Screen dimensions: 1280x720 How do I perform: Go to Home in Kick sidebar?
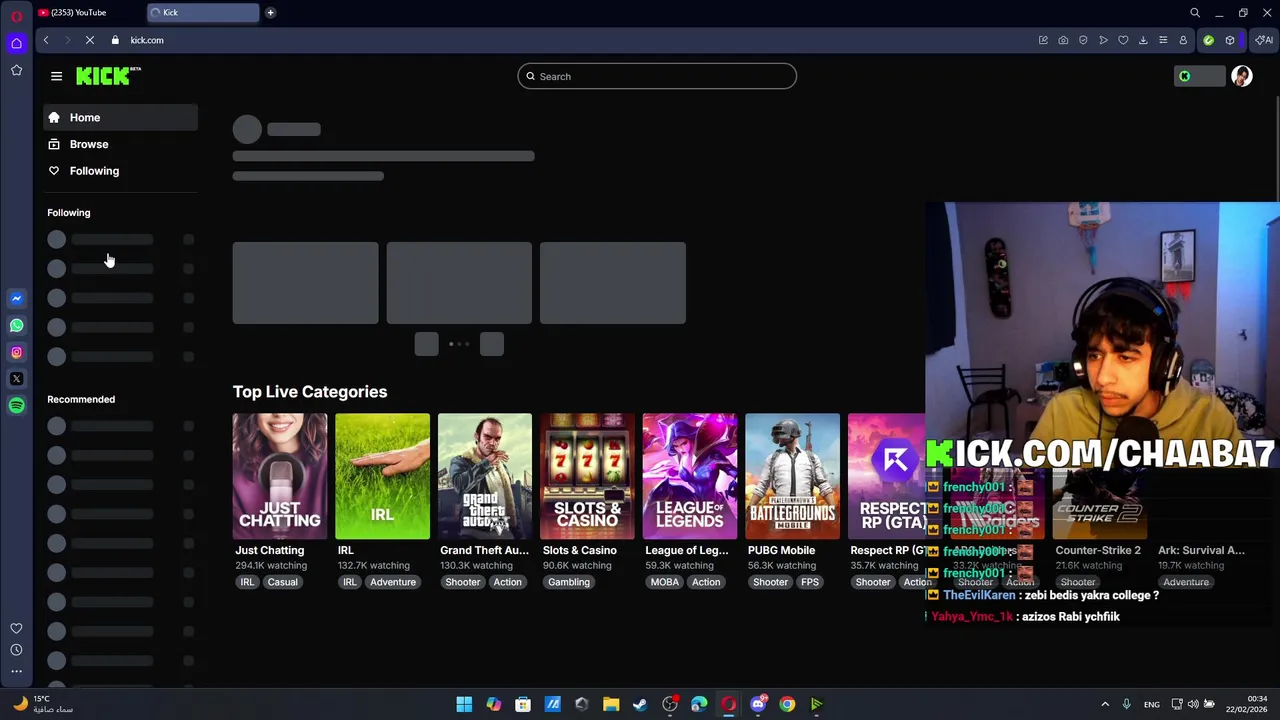tap(121, 117)
